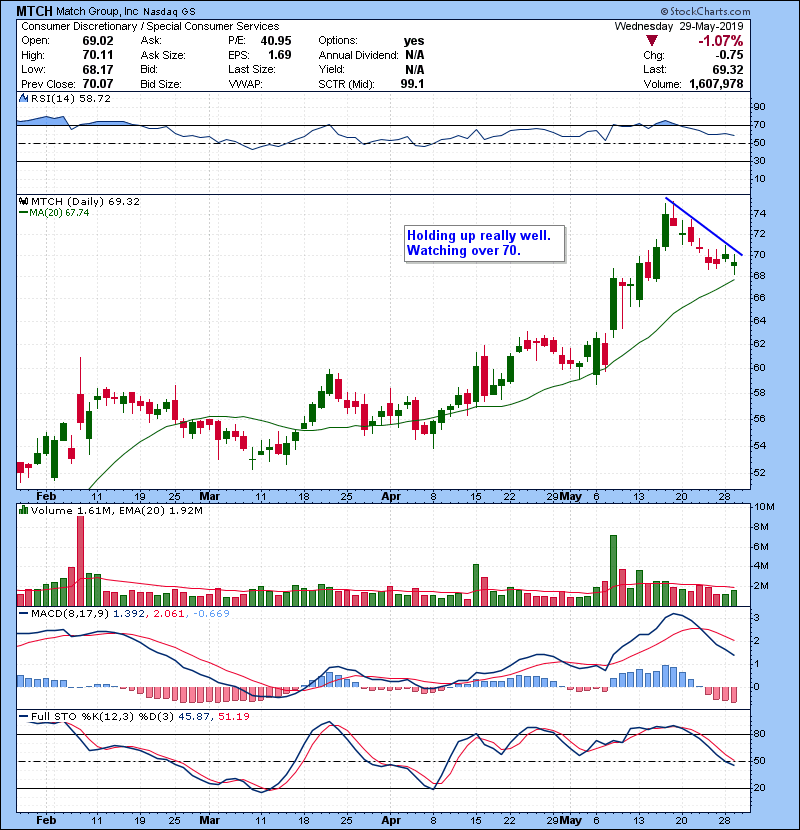Click the Mar label under the price chart
Screen dimensions: 800x830
point(209,497)
